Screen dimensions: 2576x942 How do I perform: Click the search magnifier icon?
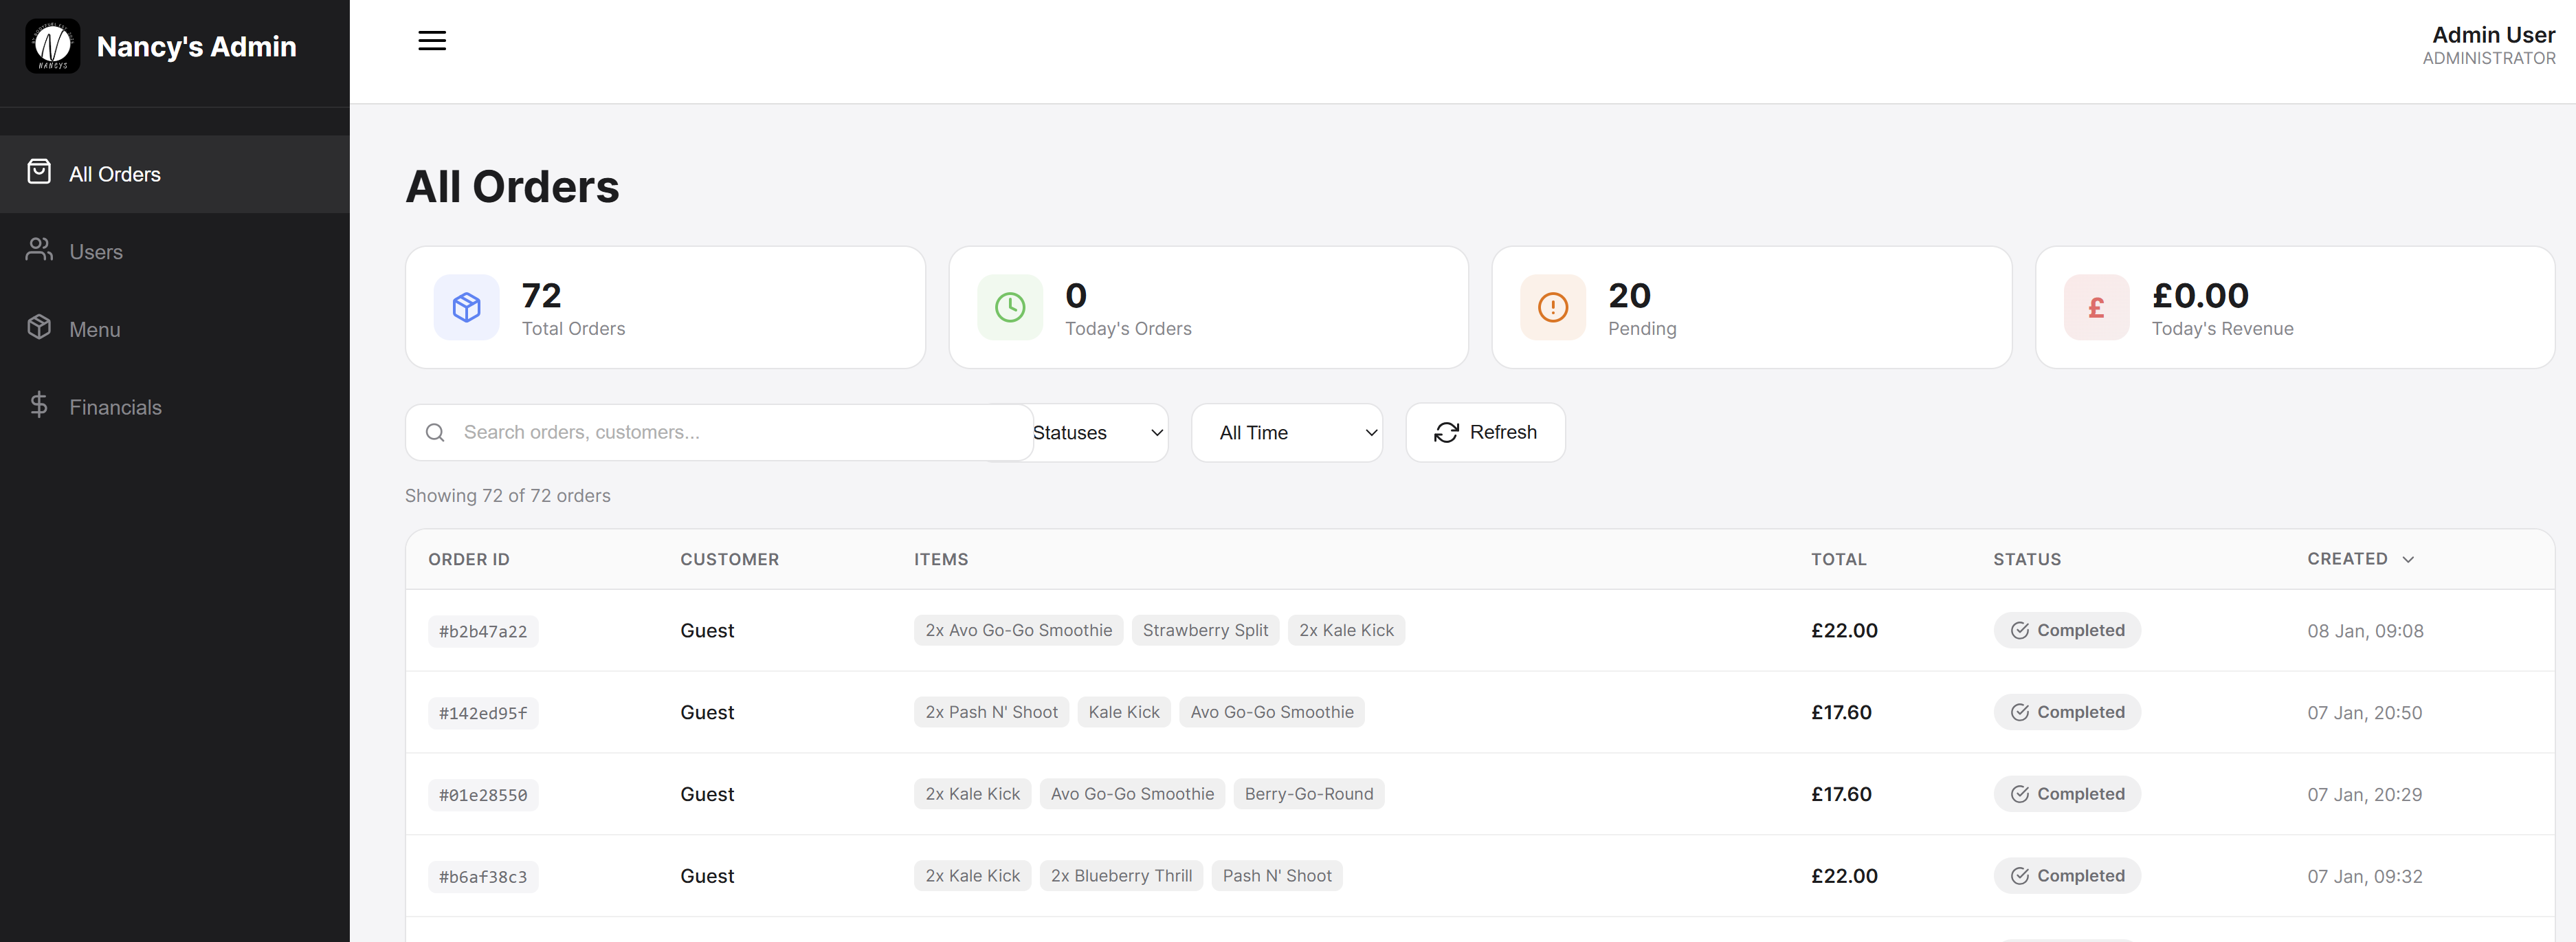point(435,433)
